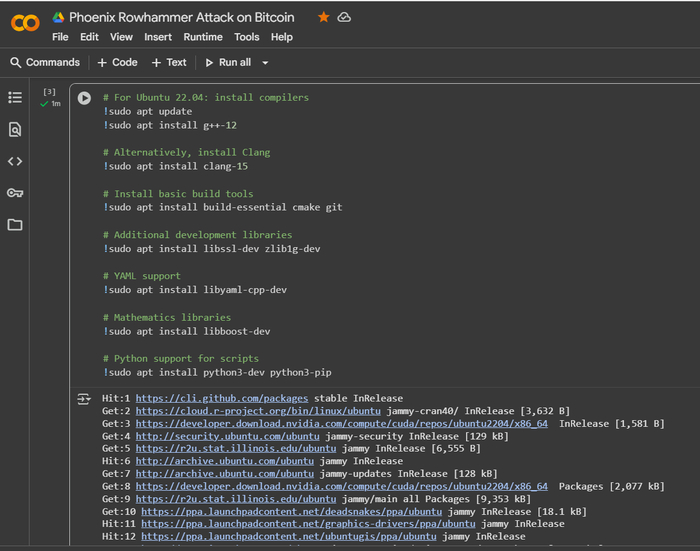Open the Files folder icon in sidebar

[x=15, y=225]
